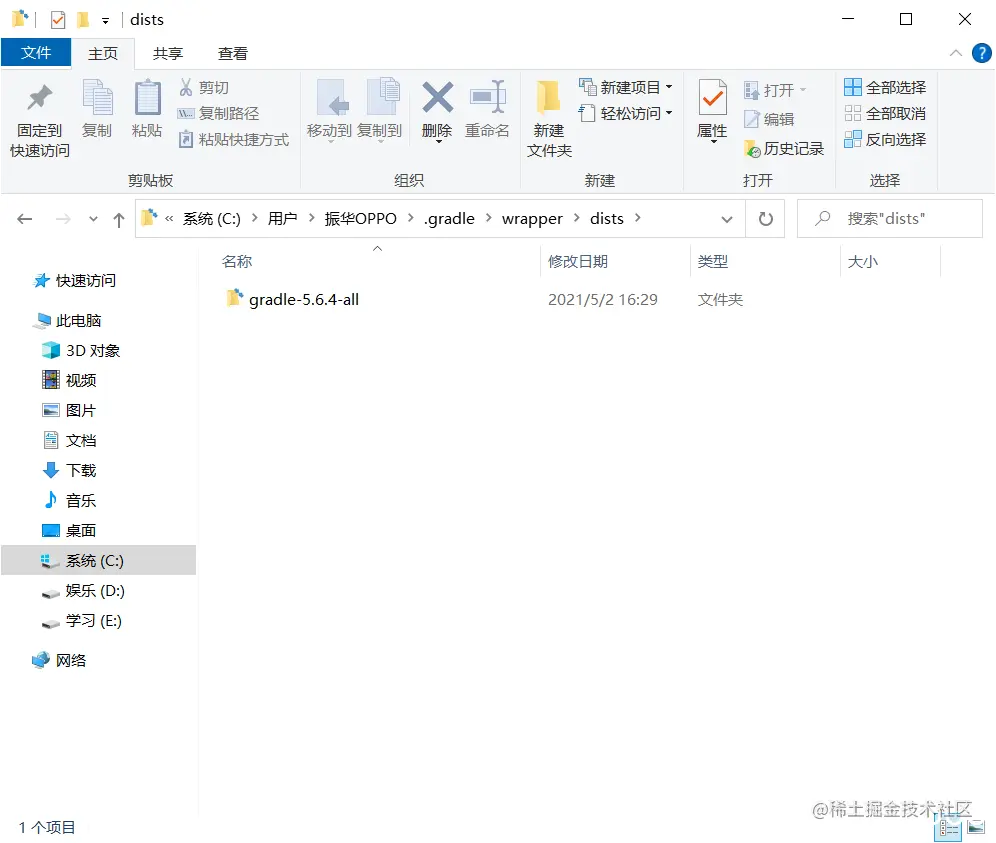
Task: Pin current folder to Quick Access
Action: [38, 113]
